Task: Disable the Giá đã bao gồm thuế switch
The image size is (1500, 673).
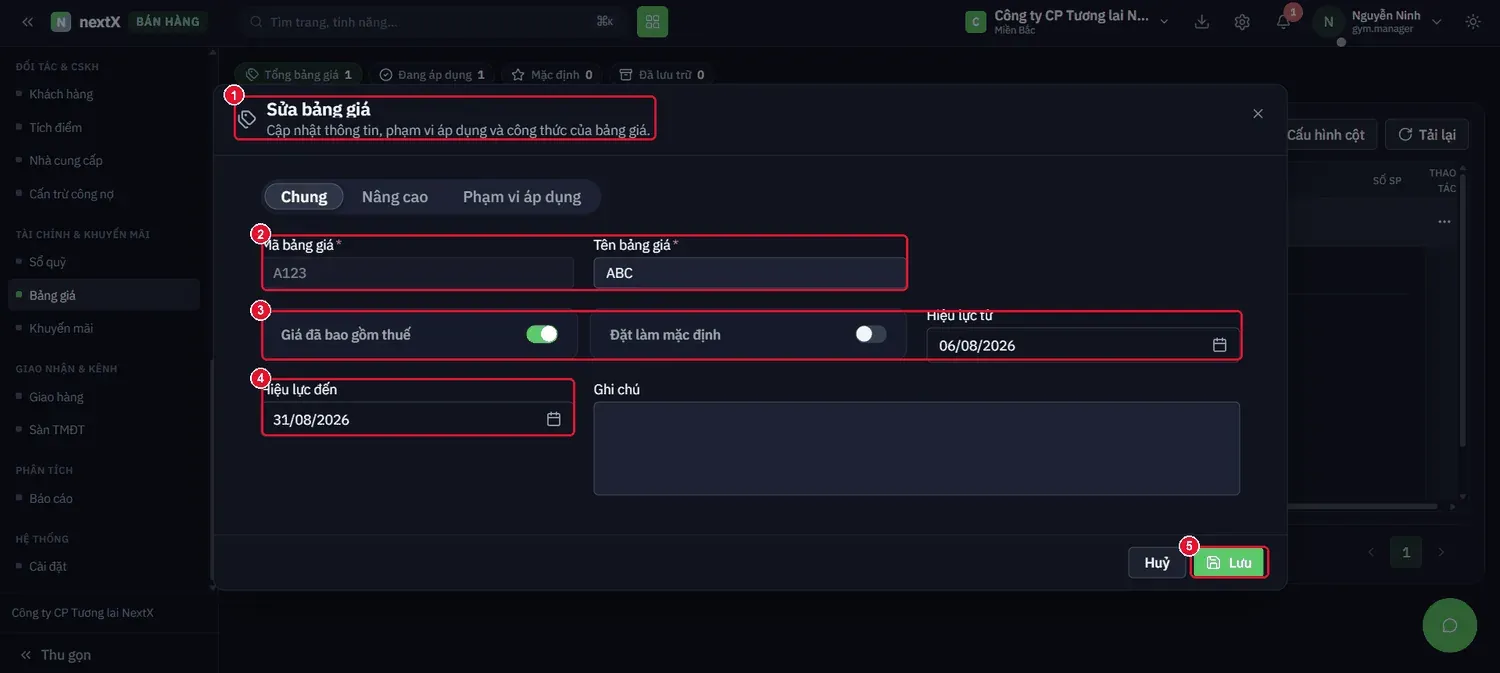Action: [542, 334]
